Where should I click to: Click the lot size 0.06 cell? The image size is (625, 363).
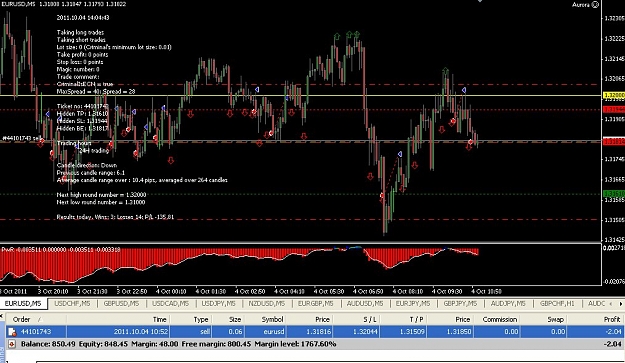pyautogui.click(x=236, y=332)
